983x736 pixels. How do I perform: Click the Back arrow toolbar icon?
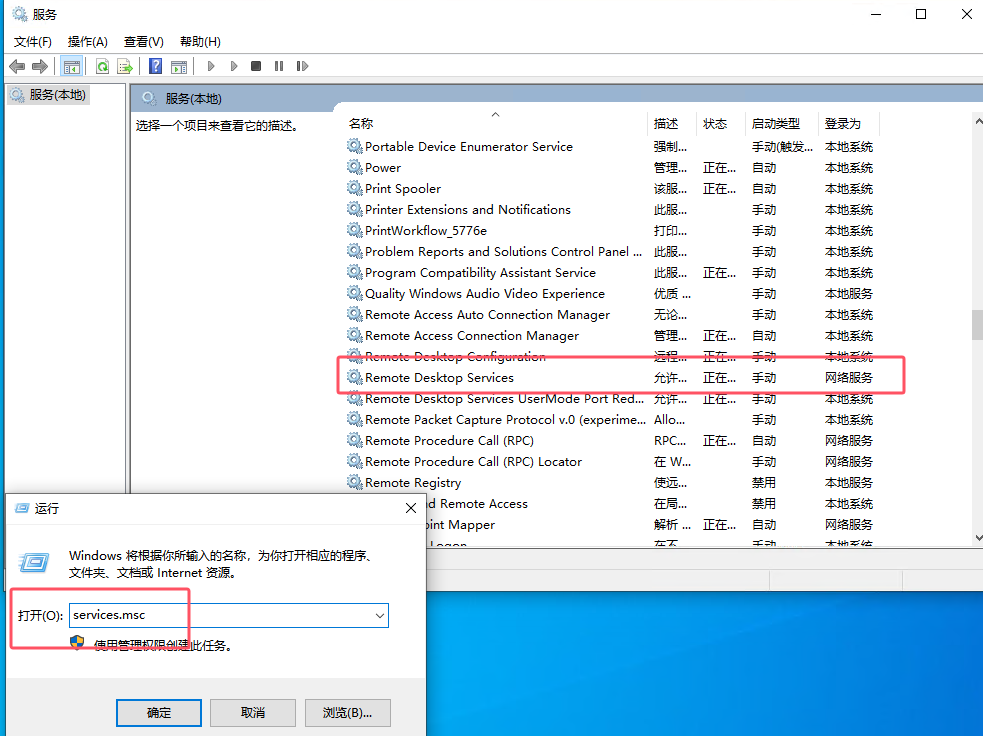click(x=18, y=66)
